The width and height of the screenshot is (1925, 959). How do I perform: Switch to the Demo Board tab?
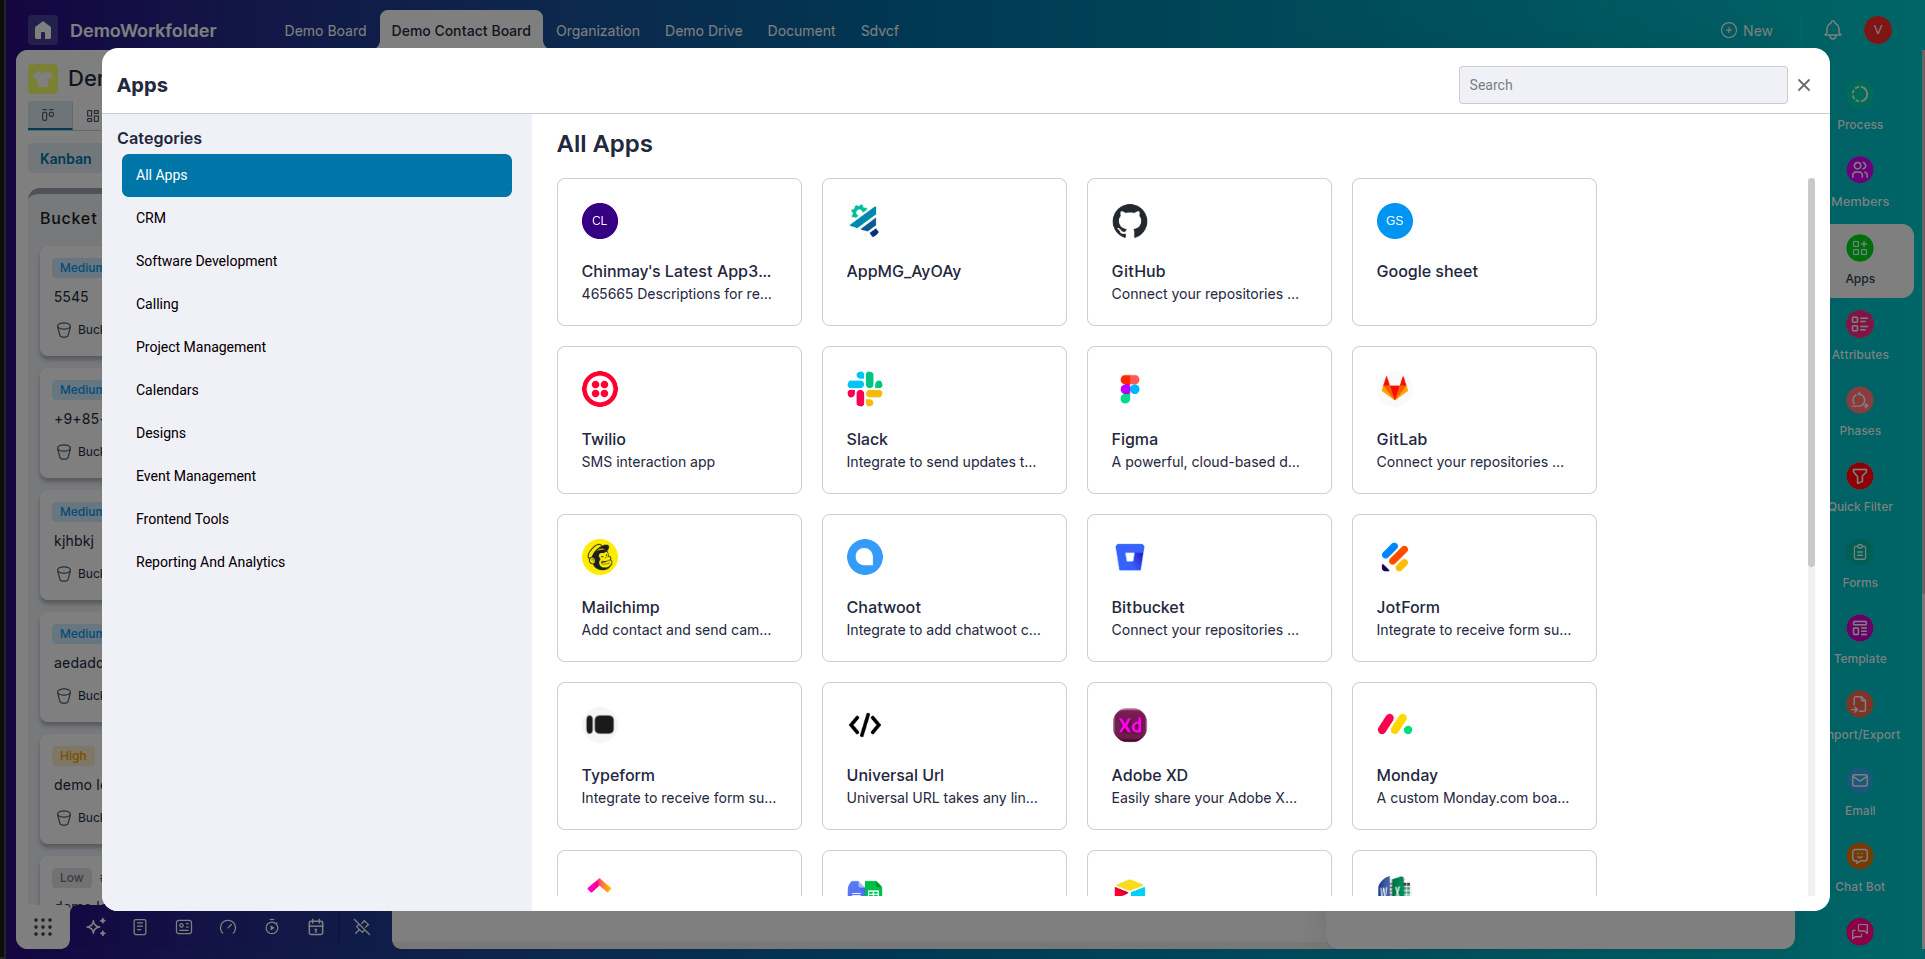(x=325, y=31)
